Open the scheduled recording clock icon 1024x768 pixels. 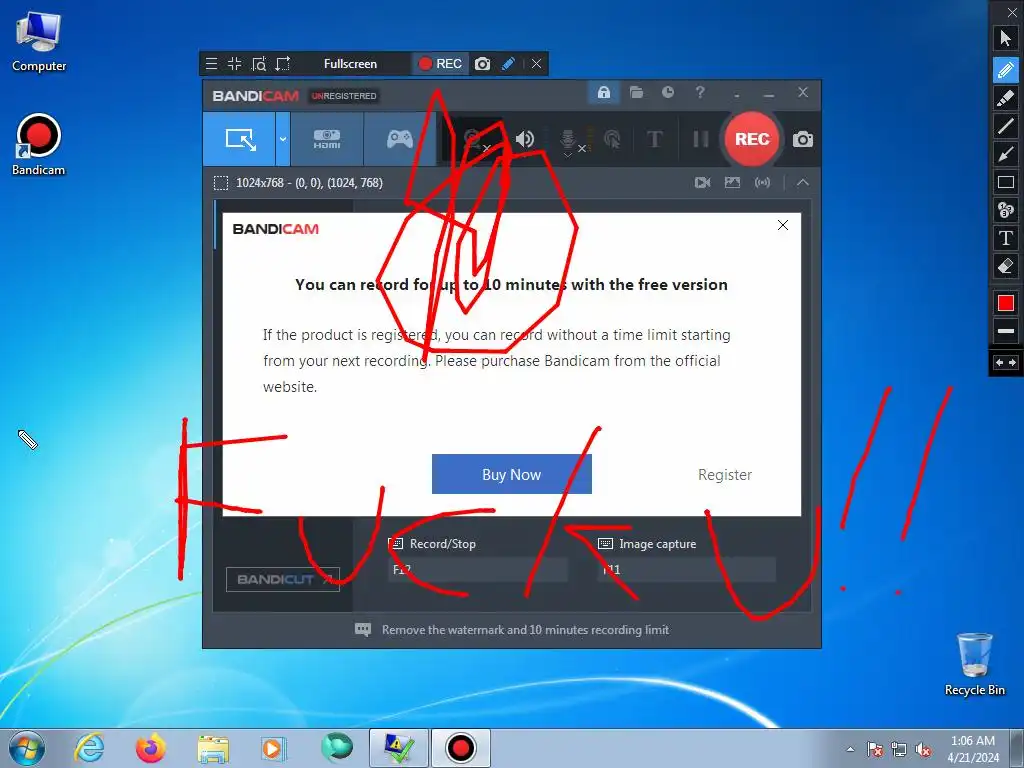pyautogui.click(x=667, y=92)
